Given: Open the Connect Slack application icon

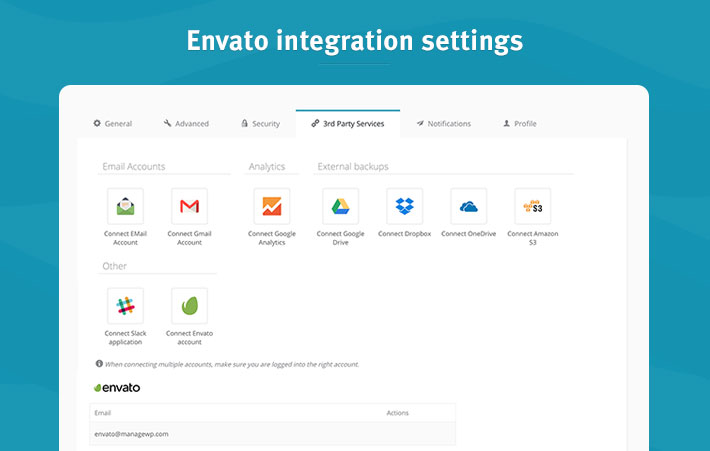Looking at the screenshot, I should coord(125,306).
